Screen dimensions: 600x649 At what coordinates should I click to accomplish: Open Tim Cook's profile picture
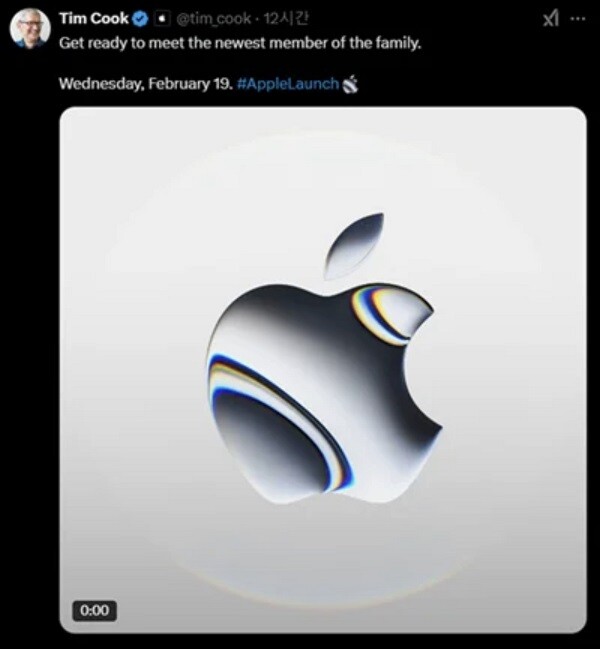(x=30, y=29)
